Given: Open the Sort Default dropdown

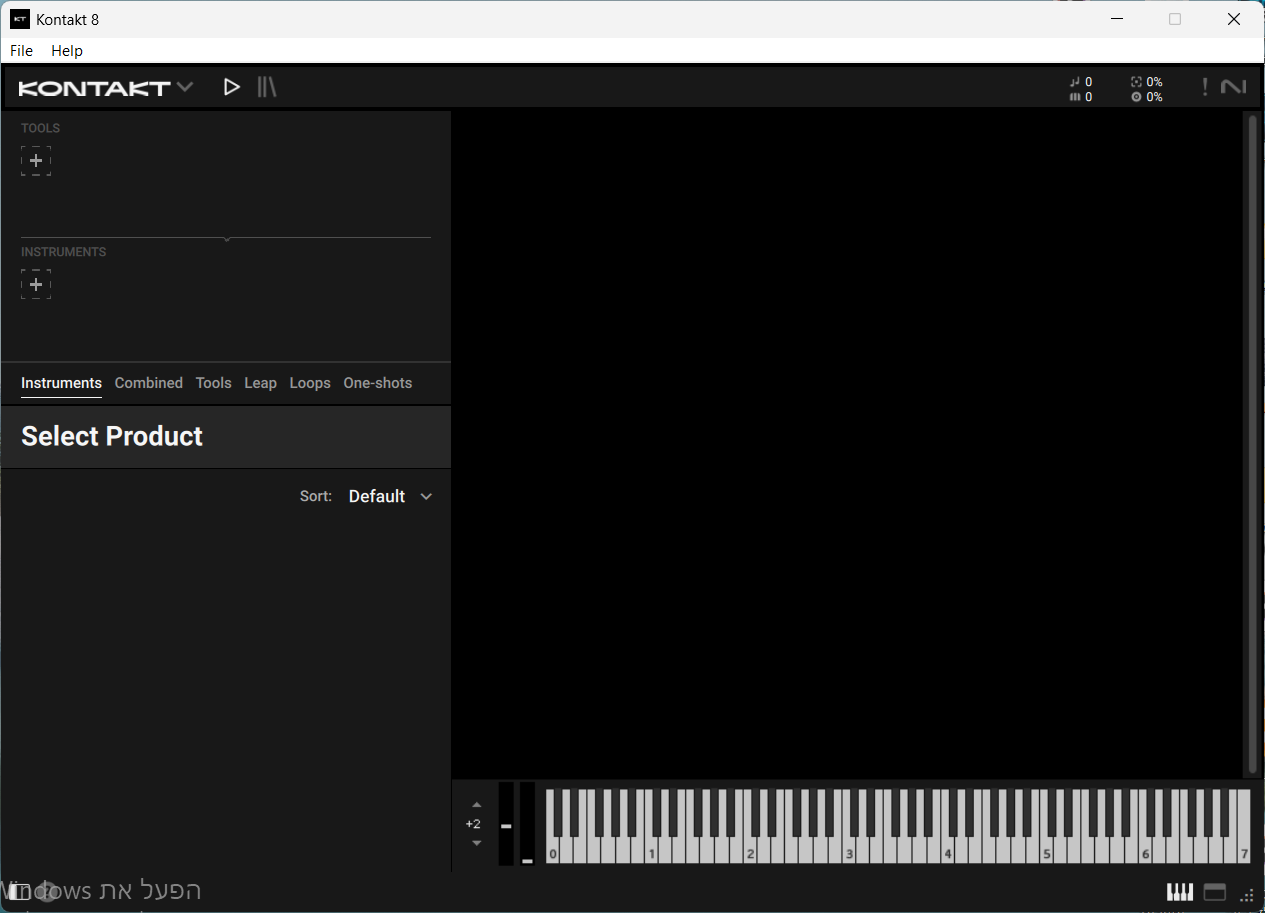Looking at the screenshot, I should click(x=390, y=497).
